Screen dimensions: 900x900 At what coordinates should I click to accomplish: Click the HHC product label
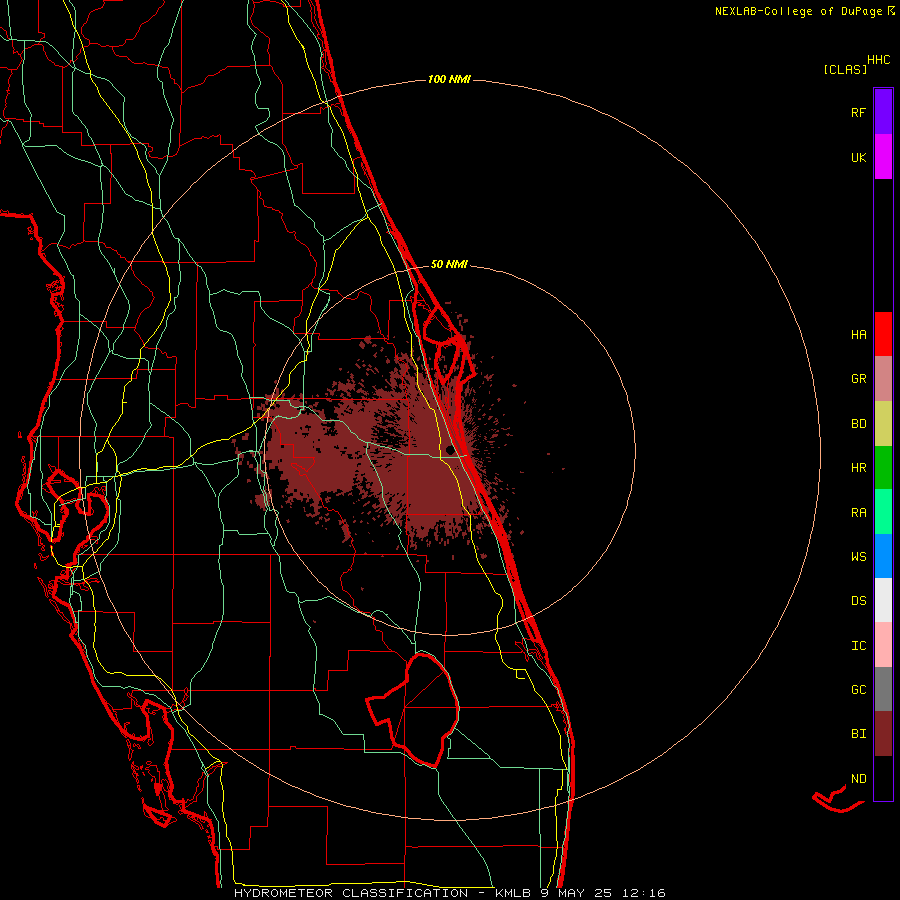[878, 60]
